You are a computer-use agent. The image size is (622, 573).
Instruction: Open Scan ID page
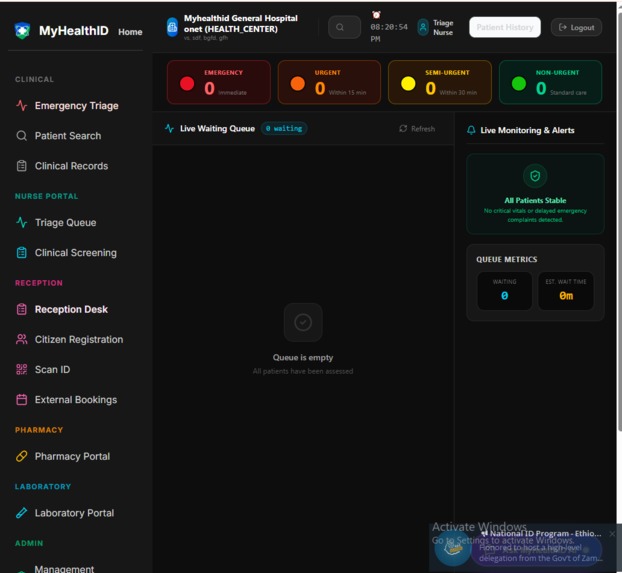point(52,369)
